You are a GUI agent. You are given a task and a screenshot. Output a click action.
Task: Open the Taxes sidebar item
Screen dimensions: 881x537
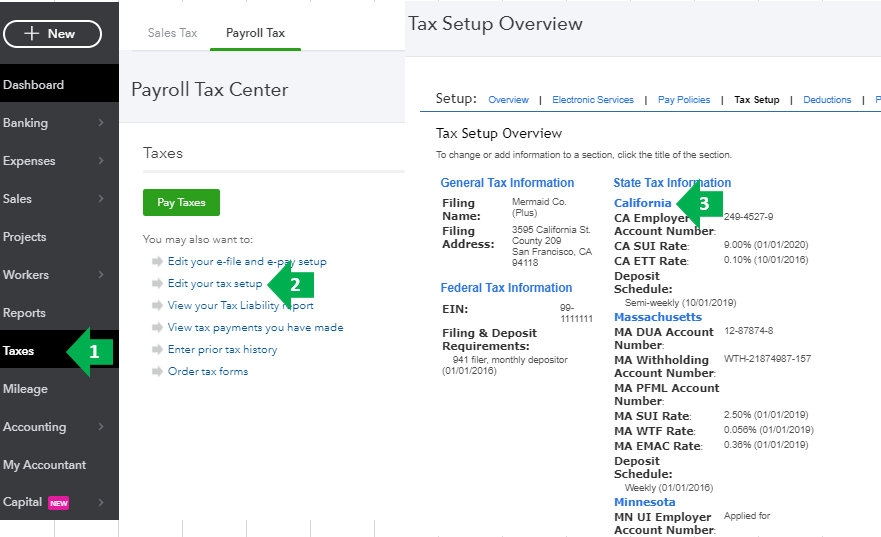(x=19, y=351)
